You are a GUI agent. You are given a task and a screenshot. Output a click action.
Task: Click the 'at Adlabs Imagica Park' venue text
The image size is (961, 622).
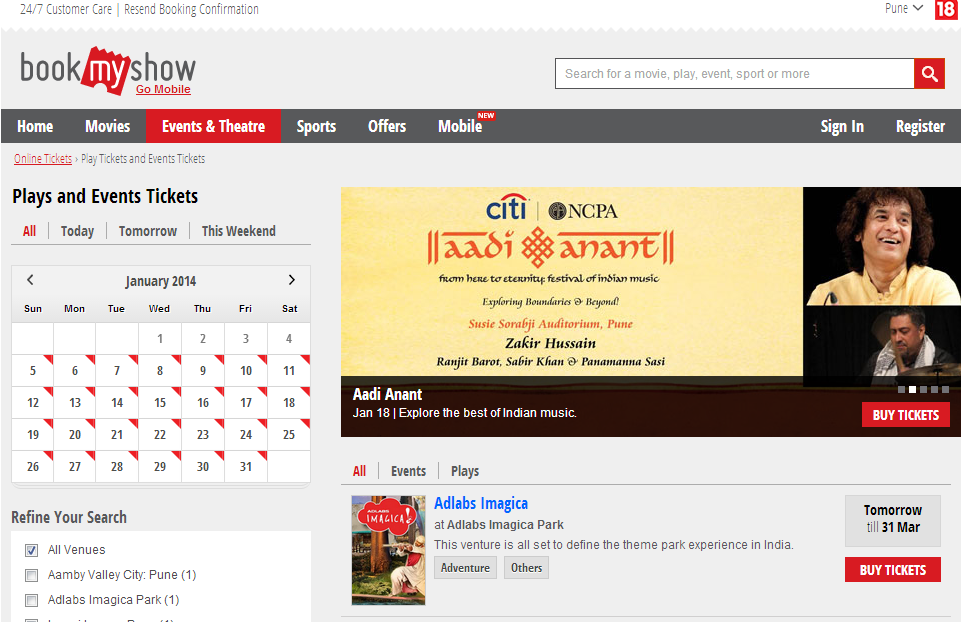point(499,525)
